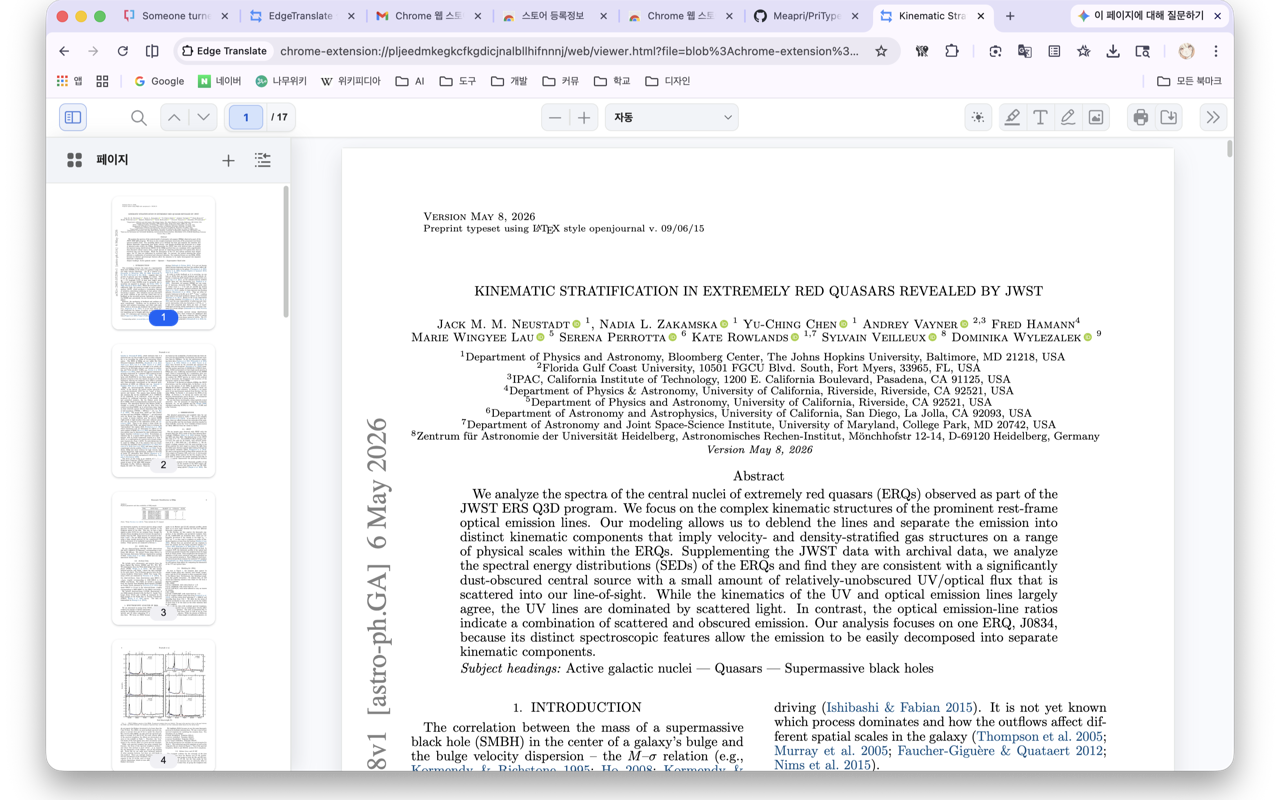Image resolution: width=1280 pixels, height=800 pixels.
Task: Select the add image tool
Action: pos(1096,118)
